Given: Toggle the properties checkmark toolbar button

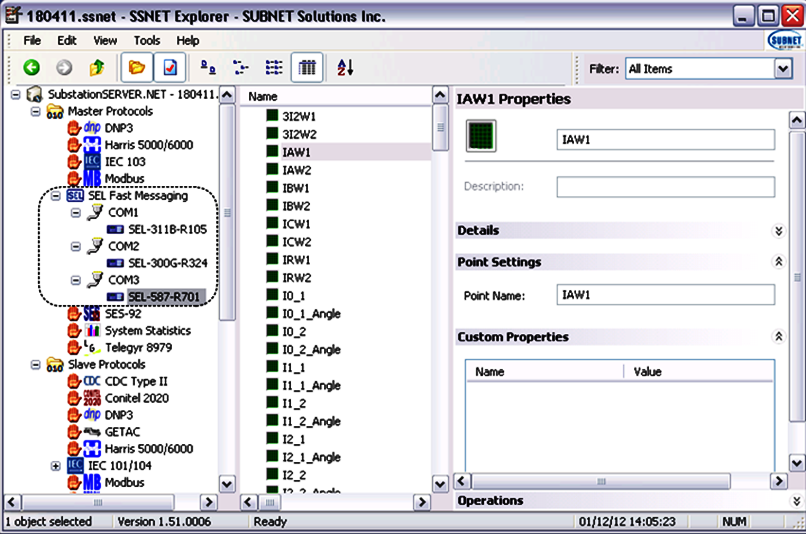Looking at the screenshot, I should (170, 67).
